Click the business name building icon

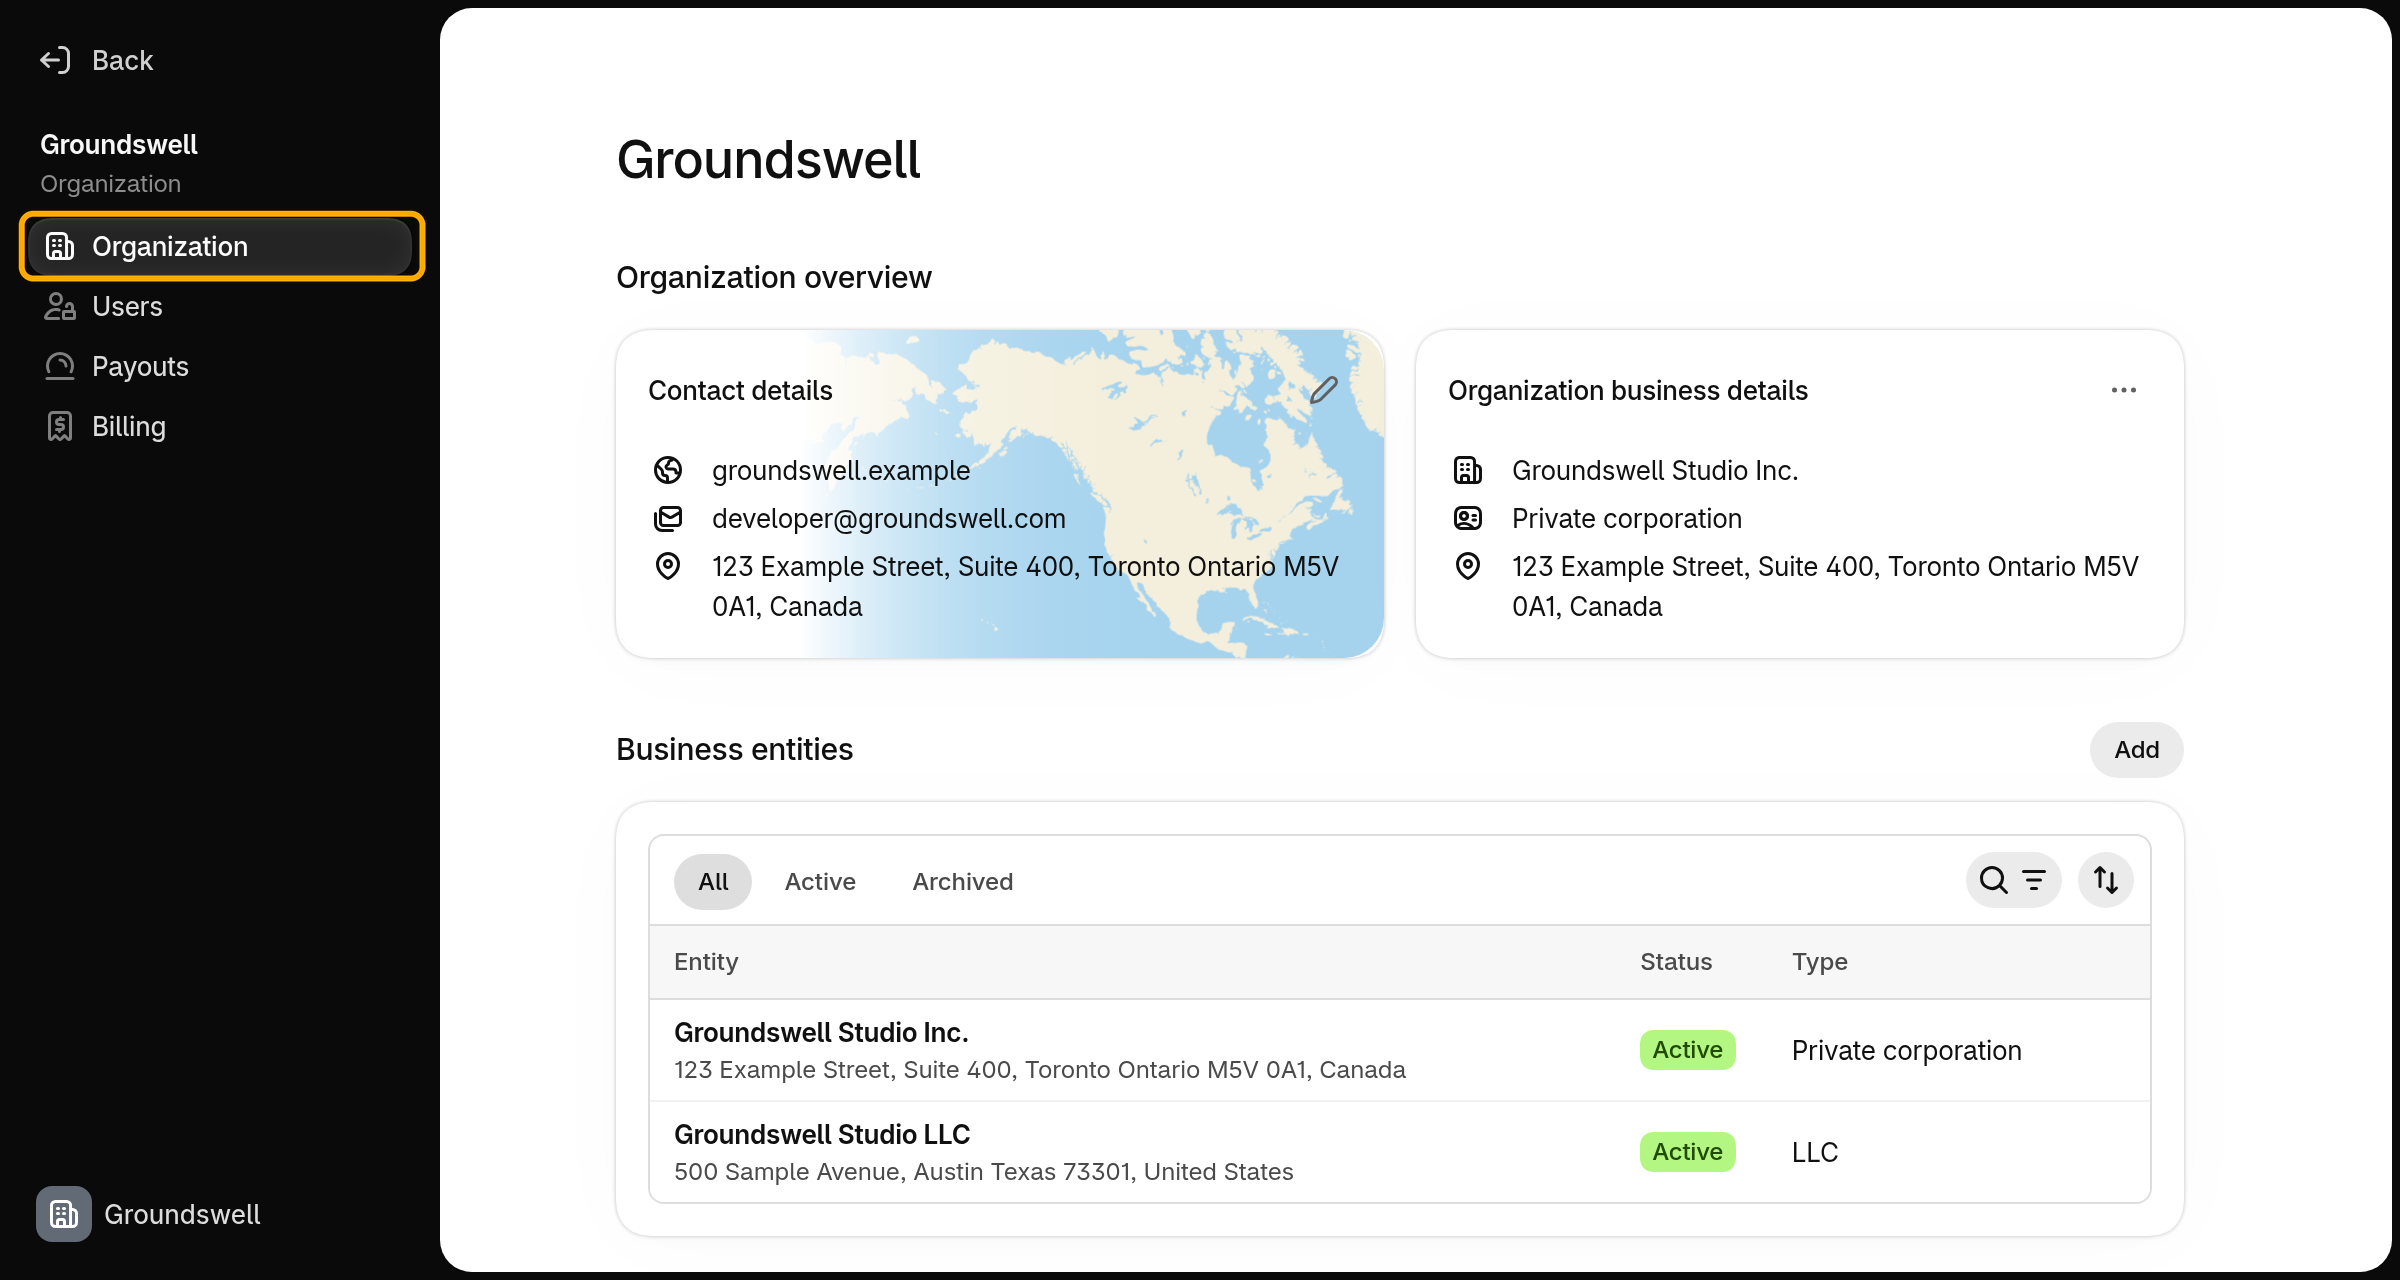[x=1468, y=470]
